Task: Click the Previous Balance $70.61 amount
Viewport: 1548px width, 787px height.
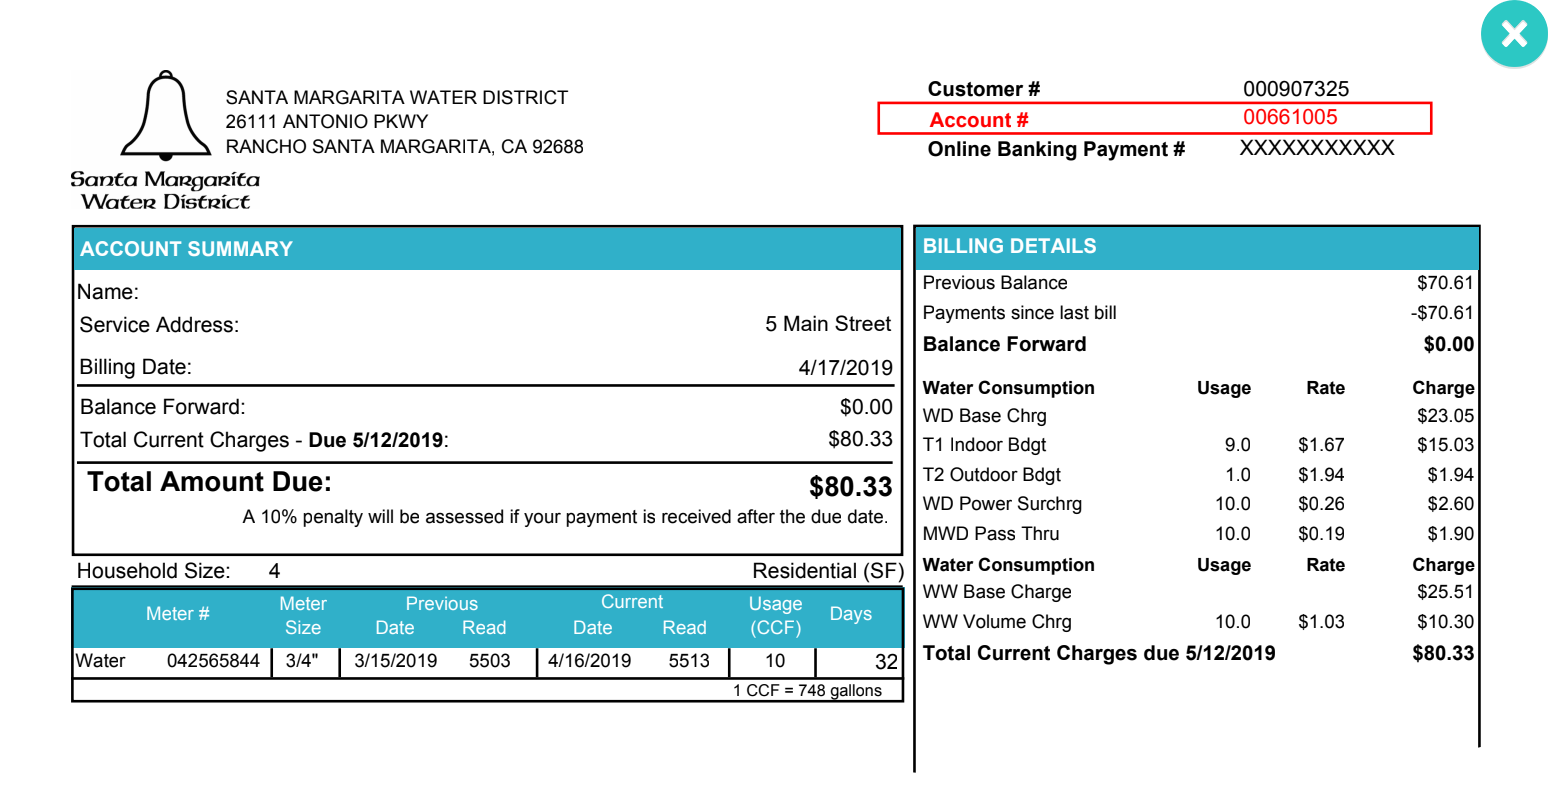Action: click(x=1445, y=283)
